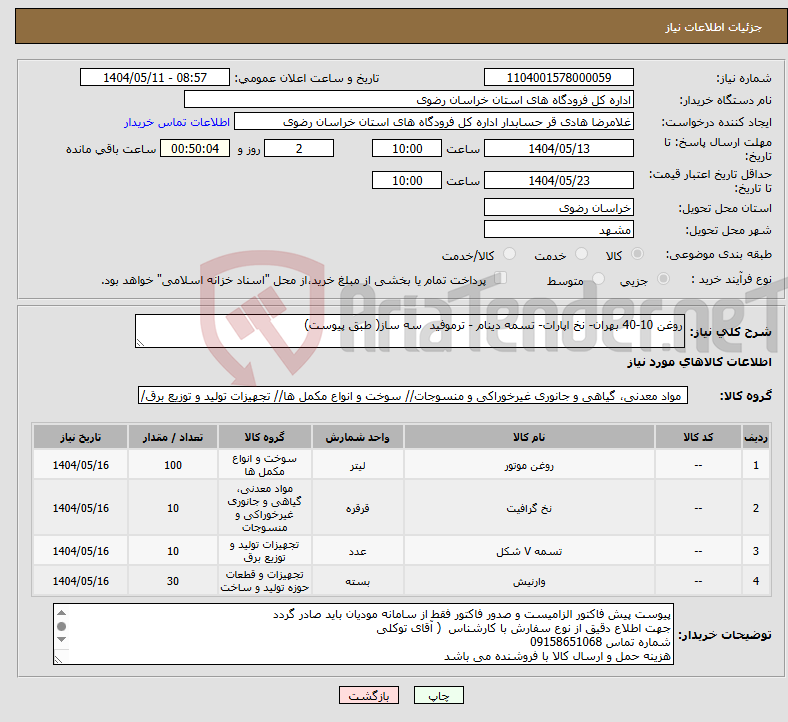This screenshot has height=722, width=788.
Task: Select the متوسط purchase type radio
Action: pos(599,279)
